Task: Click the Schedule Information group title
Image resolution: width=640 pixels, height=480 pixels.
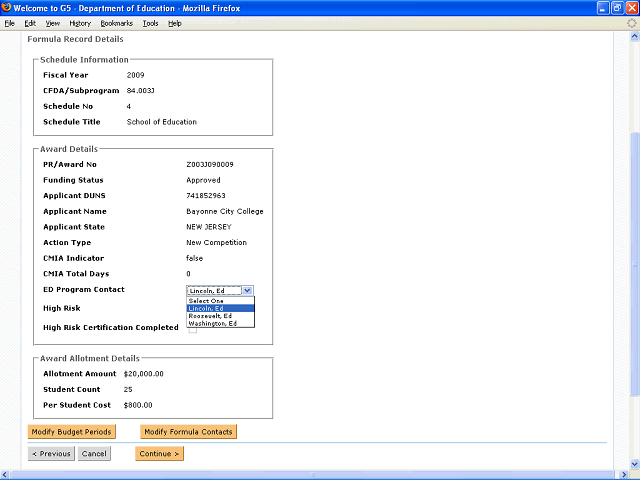Action: coord(84,60)
